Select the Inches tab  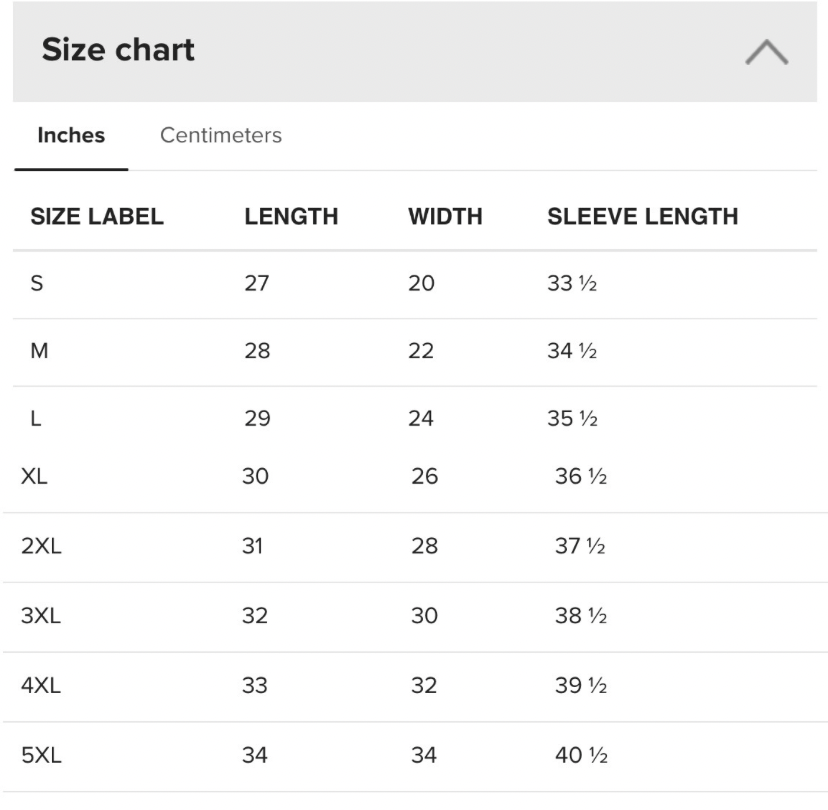tap(71, 135)
